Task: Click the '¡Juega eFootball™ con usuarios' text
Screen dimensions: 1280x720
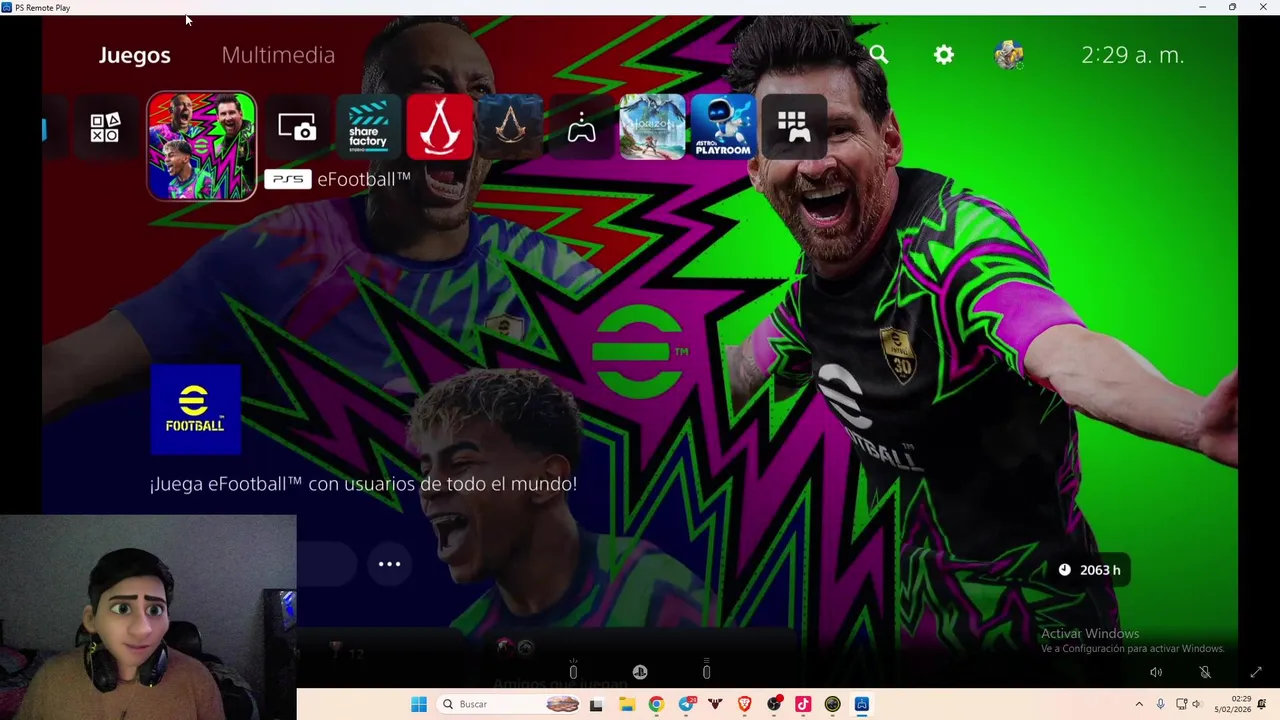Action: (x=363, y=484)
